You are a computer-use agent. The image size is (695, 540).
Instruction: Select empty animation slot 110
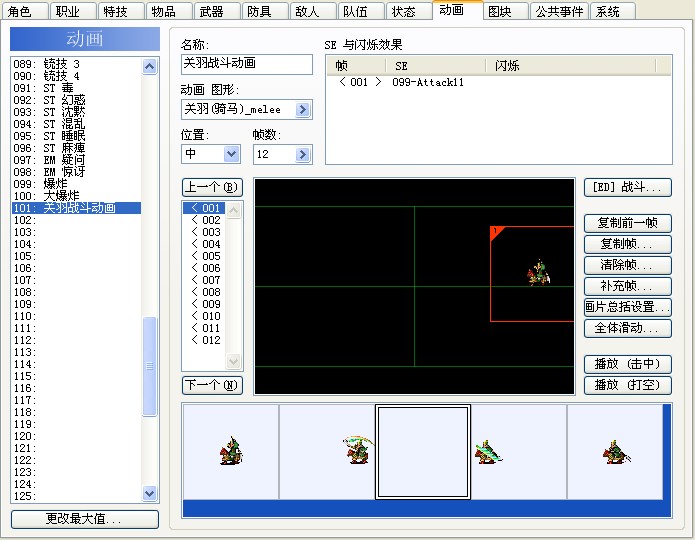point(76,316)
